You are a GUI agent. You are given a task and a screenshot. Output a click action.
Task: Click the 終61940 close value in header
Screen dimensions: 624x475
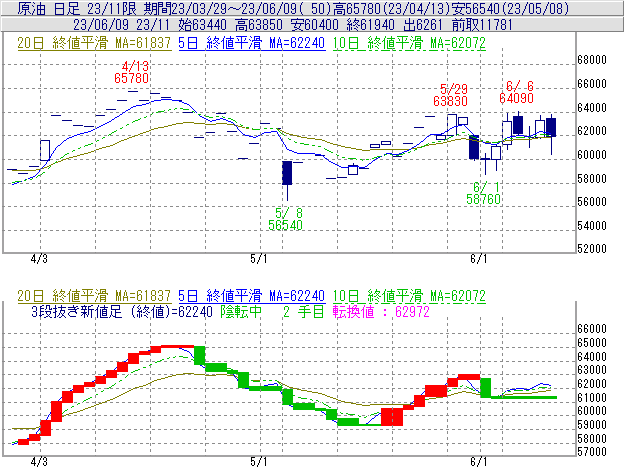pyautogui.click(x=371, y=25)
